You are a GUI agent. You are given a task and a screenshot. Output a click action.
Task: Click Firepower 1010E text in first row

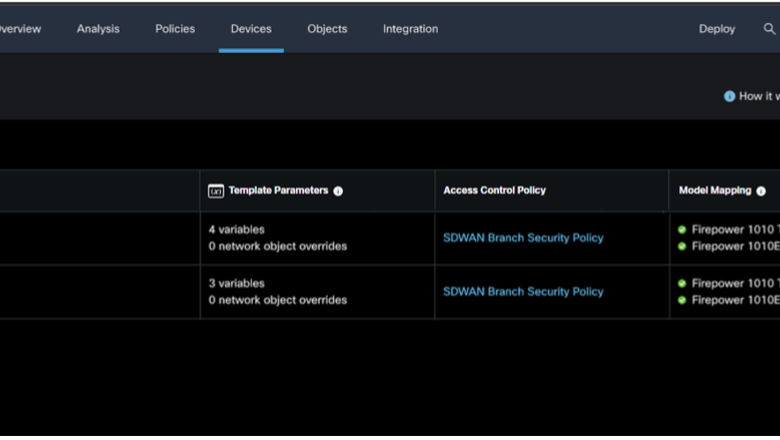coord(736,247)
